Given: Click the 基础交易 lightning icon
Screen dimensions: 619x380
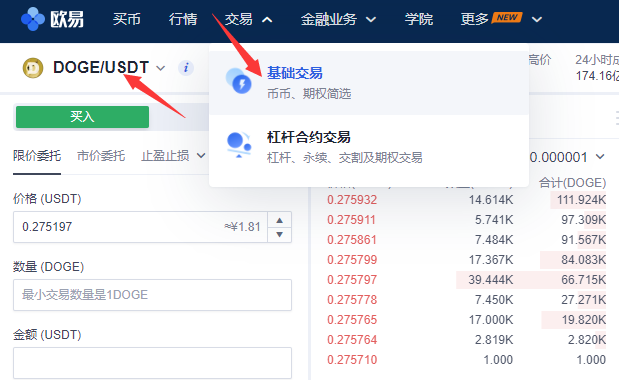Looking at the screenshot, I should pyautogui.click(x=239, y=81).
